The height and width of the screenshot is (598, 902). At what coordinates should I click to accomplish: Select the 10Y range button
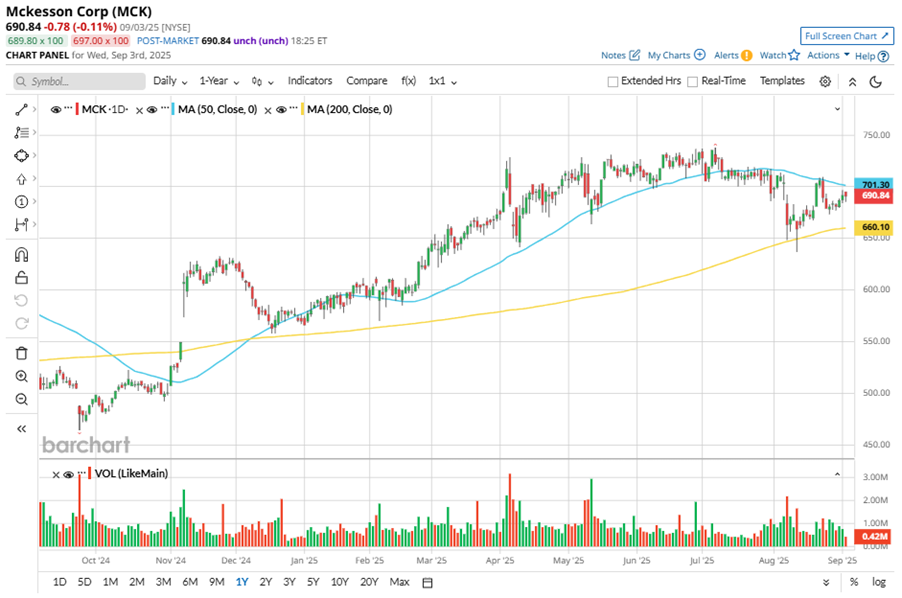(339, 582)
